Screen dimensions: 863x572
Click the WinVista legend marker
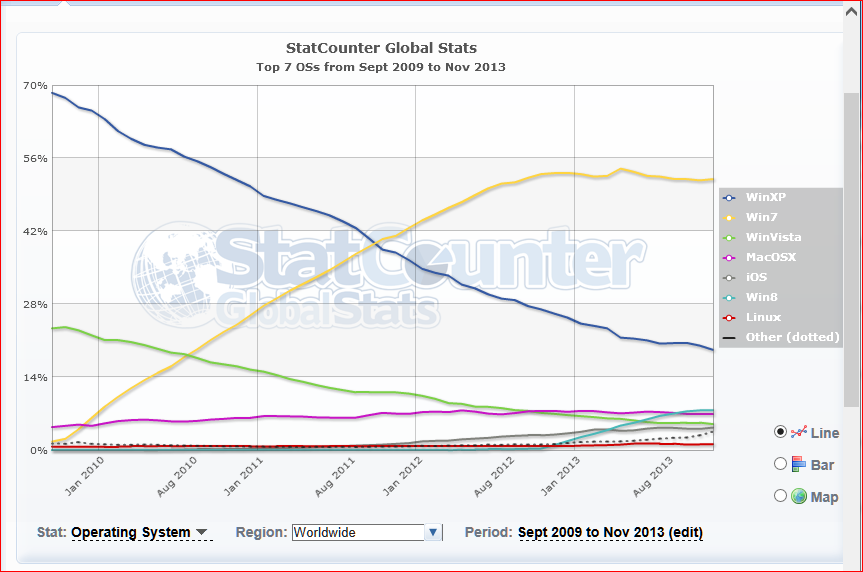[730, 237]
